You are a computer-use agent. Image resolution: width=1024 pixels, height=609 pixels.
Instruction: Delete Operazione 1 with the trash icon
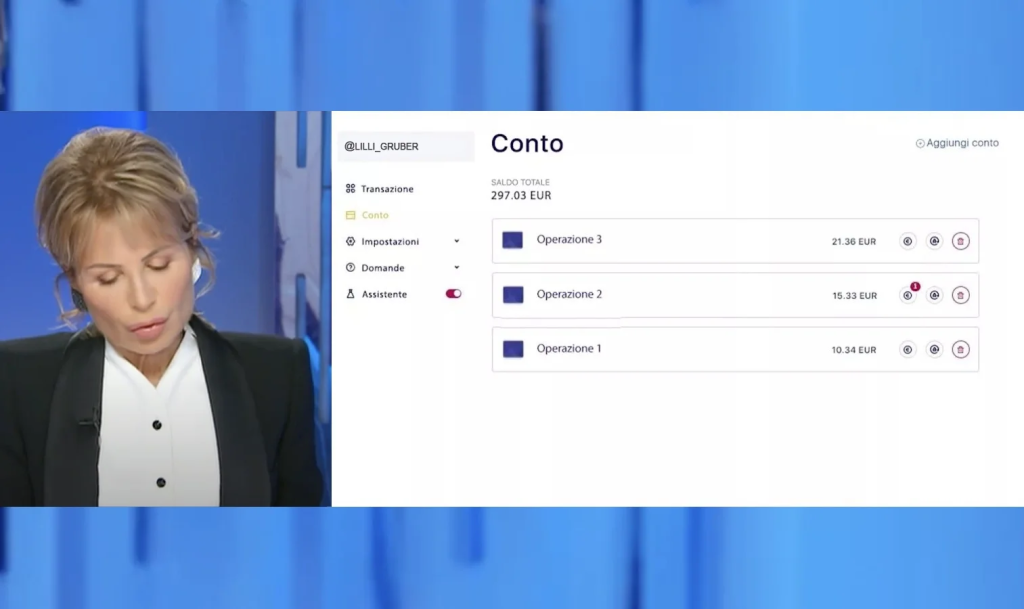pos(960,350)
